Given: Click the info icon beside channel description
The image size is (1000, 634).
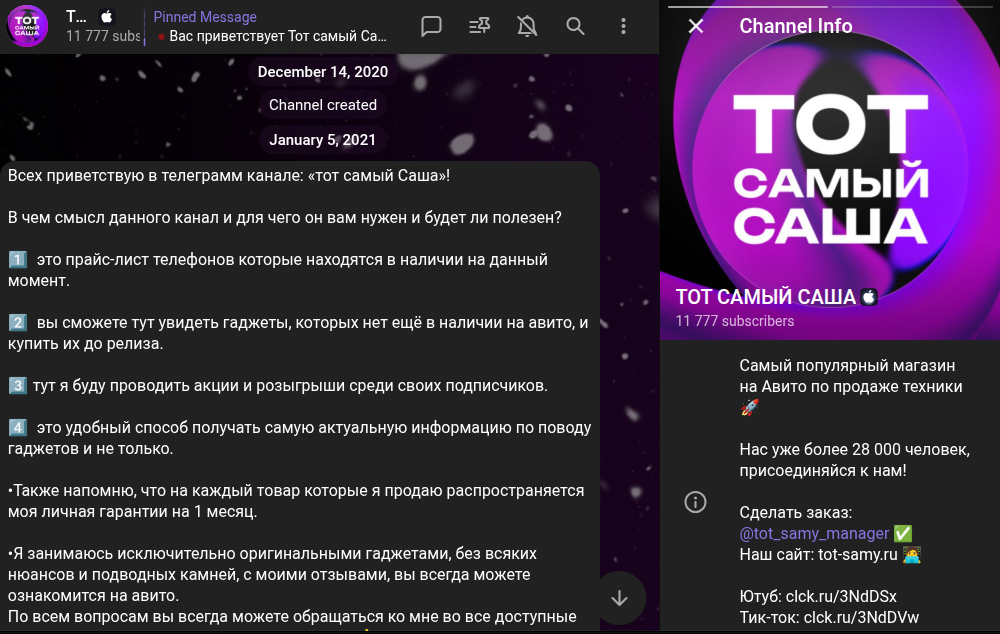Looking at the screenshot, I should coord(695,502).
